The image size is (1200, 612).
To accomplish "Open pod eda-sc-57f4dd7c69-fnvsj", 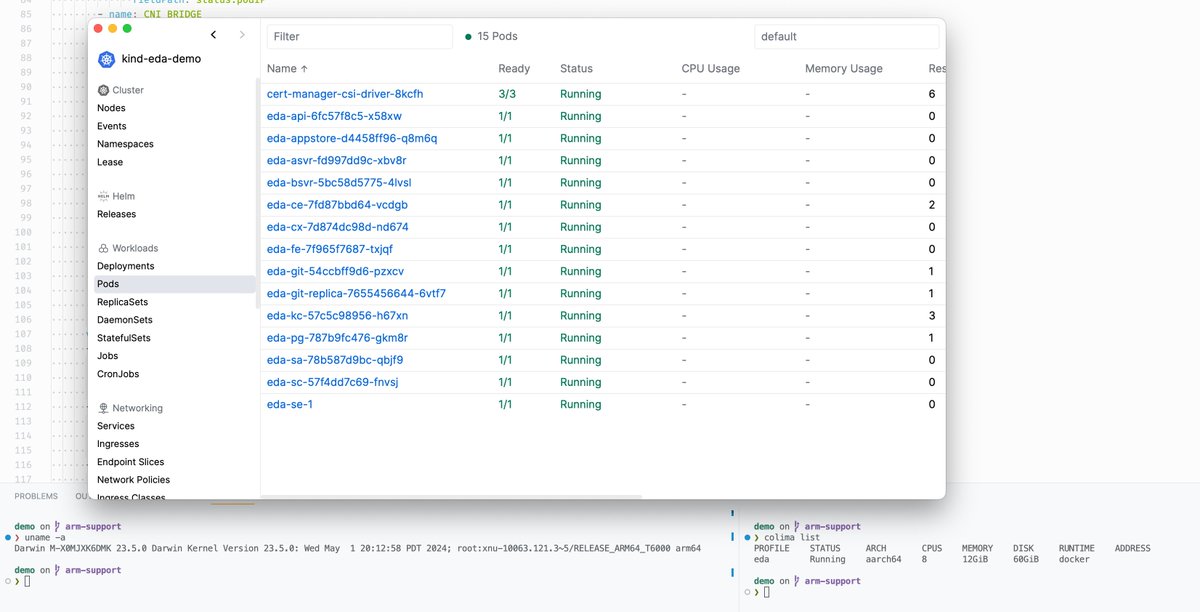I will coord(334,382).
